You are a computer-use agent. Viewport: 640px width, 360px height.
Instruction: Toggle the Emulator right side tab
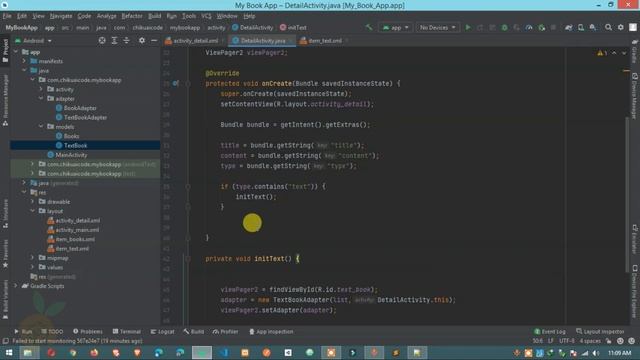pyautogui.click(x=635, y=239)
